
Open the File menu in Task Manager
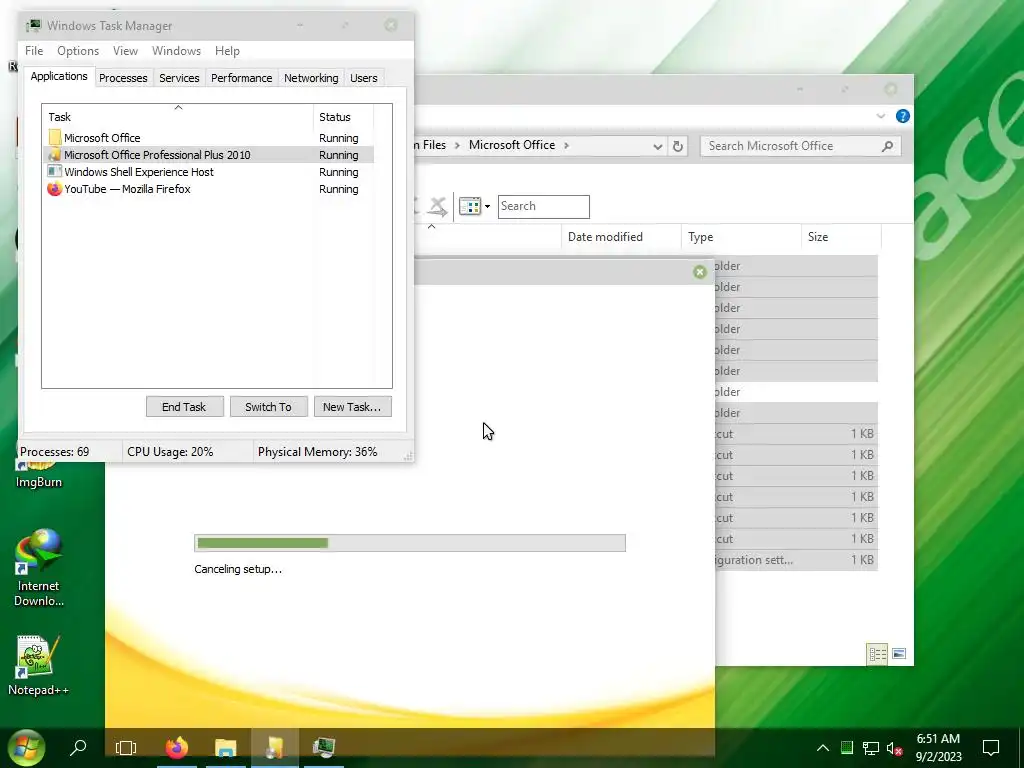(x=34, y=51)
